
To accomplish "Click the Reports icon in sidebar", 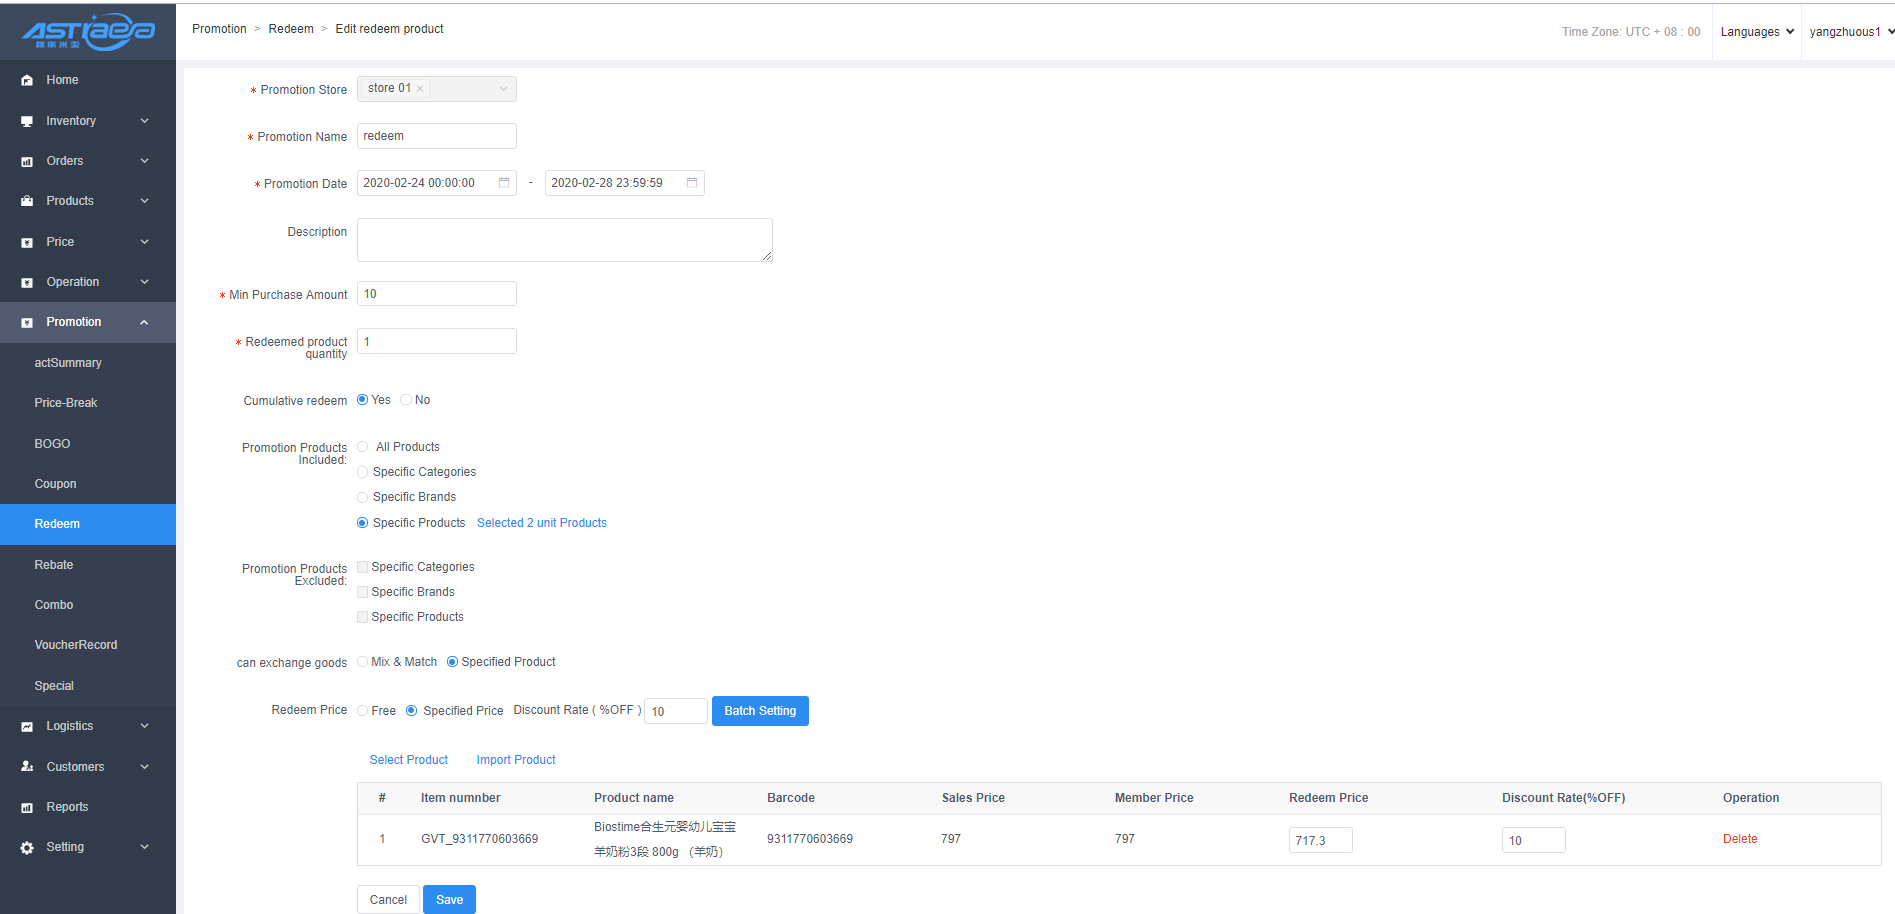I will click(x=27, y=808).
